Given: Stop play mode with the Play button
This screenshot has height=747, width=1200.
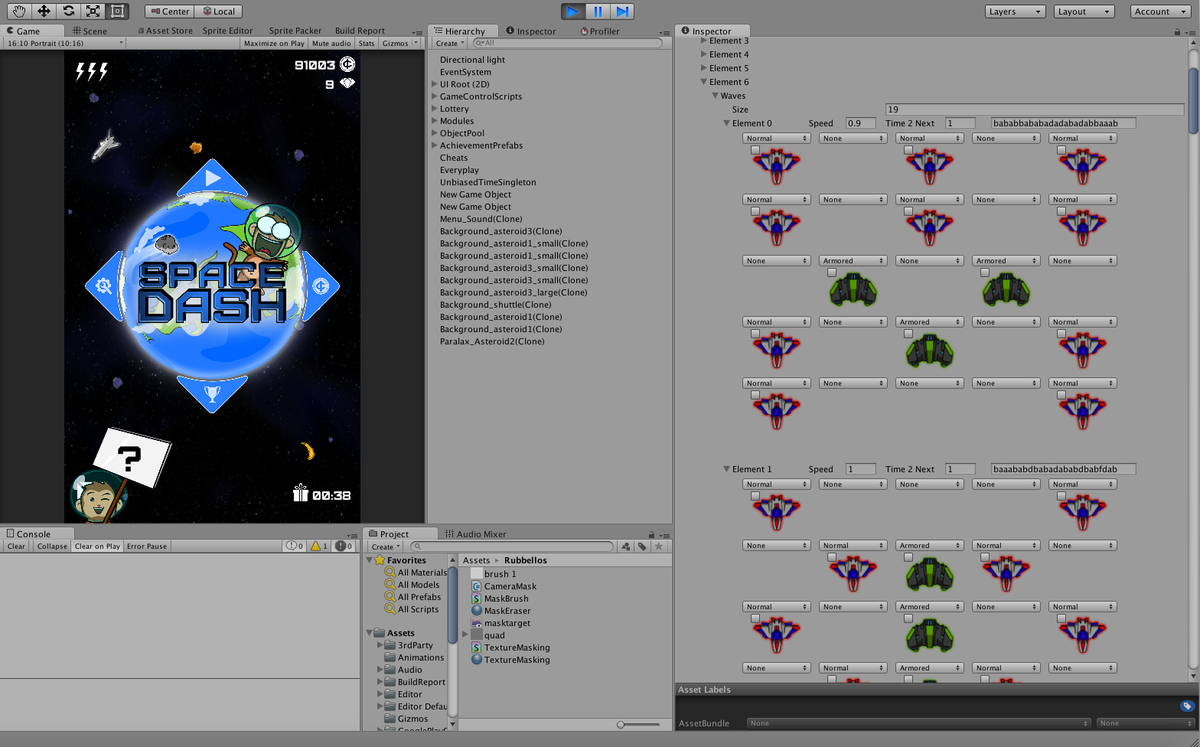Looking at the screenshot, I should click(572, 11).
